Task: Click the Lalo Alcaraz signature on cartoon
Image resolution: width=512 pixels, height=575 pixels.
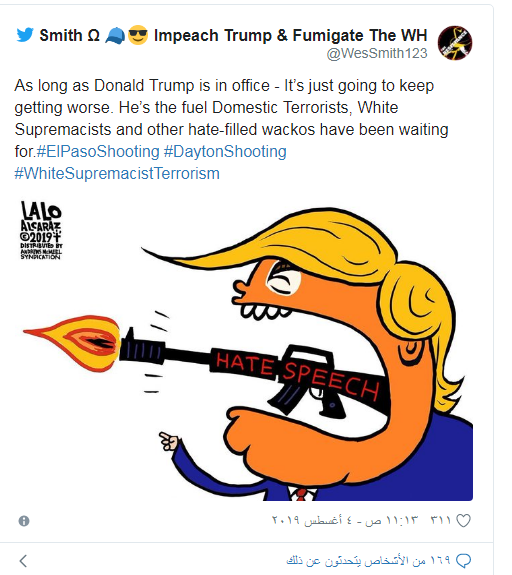Action: click(41, 231)
